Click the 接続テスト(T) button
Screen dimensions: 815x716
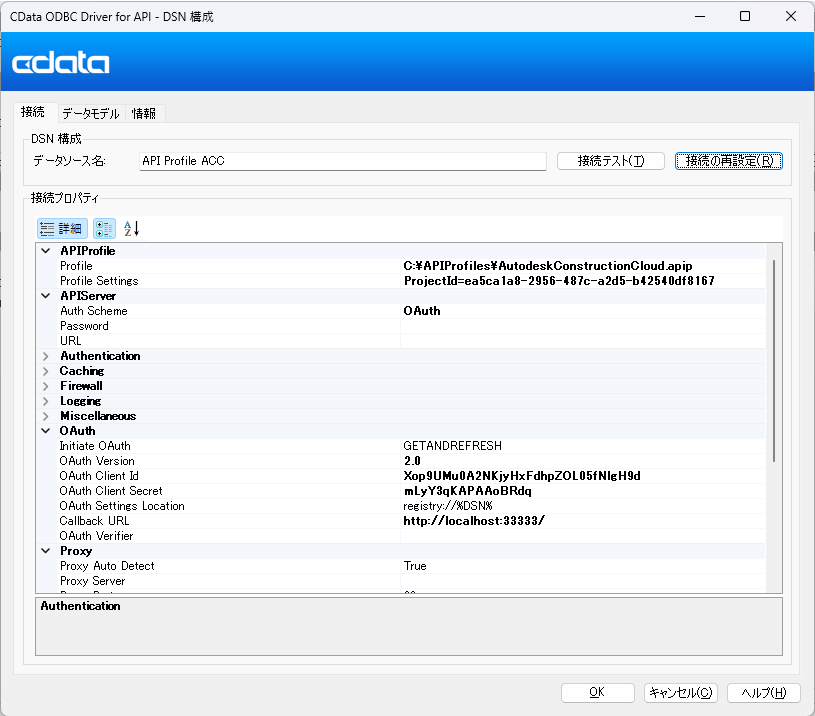(x=611, y=161)
